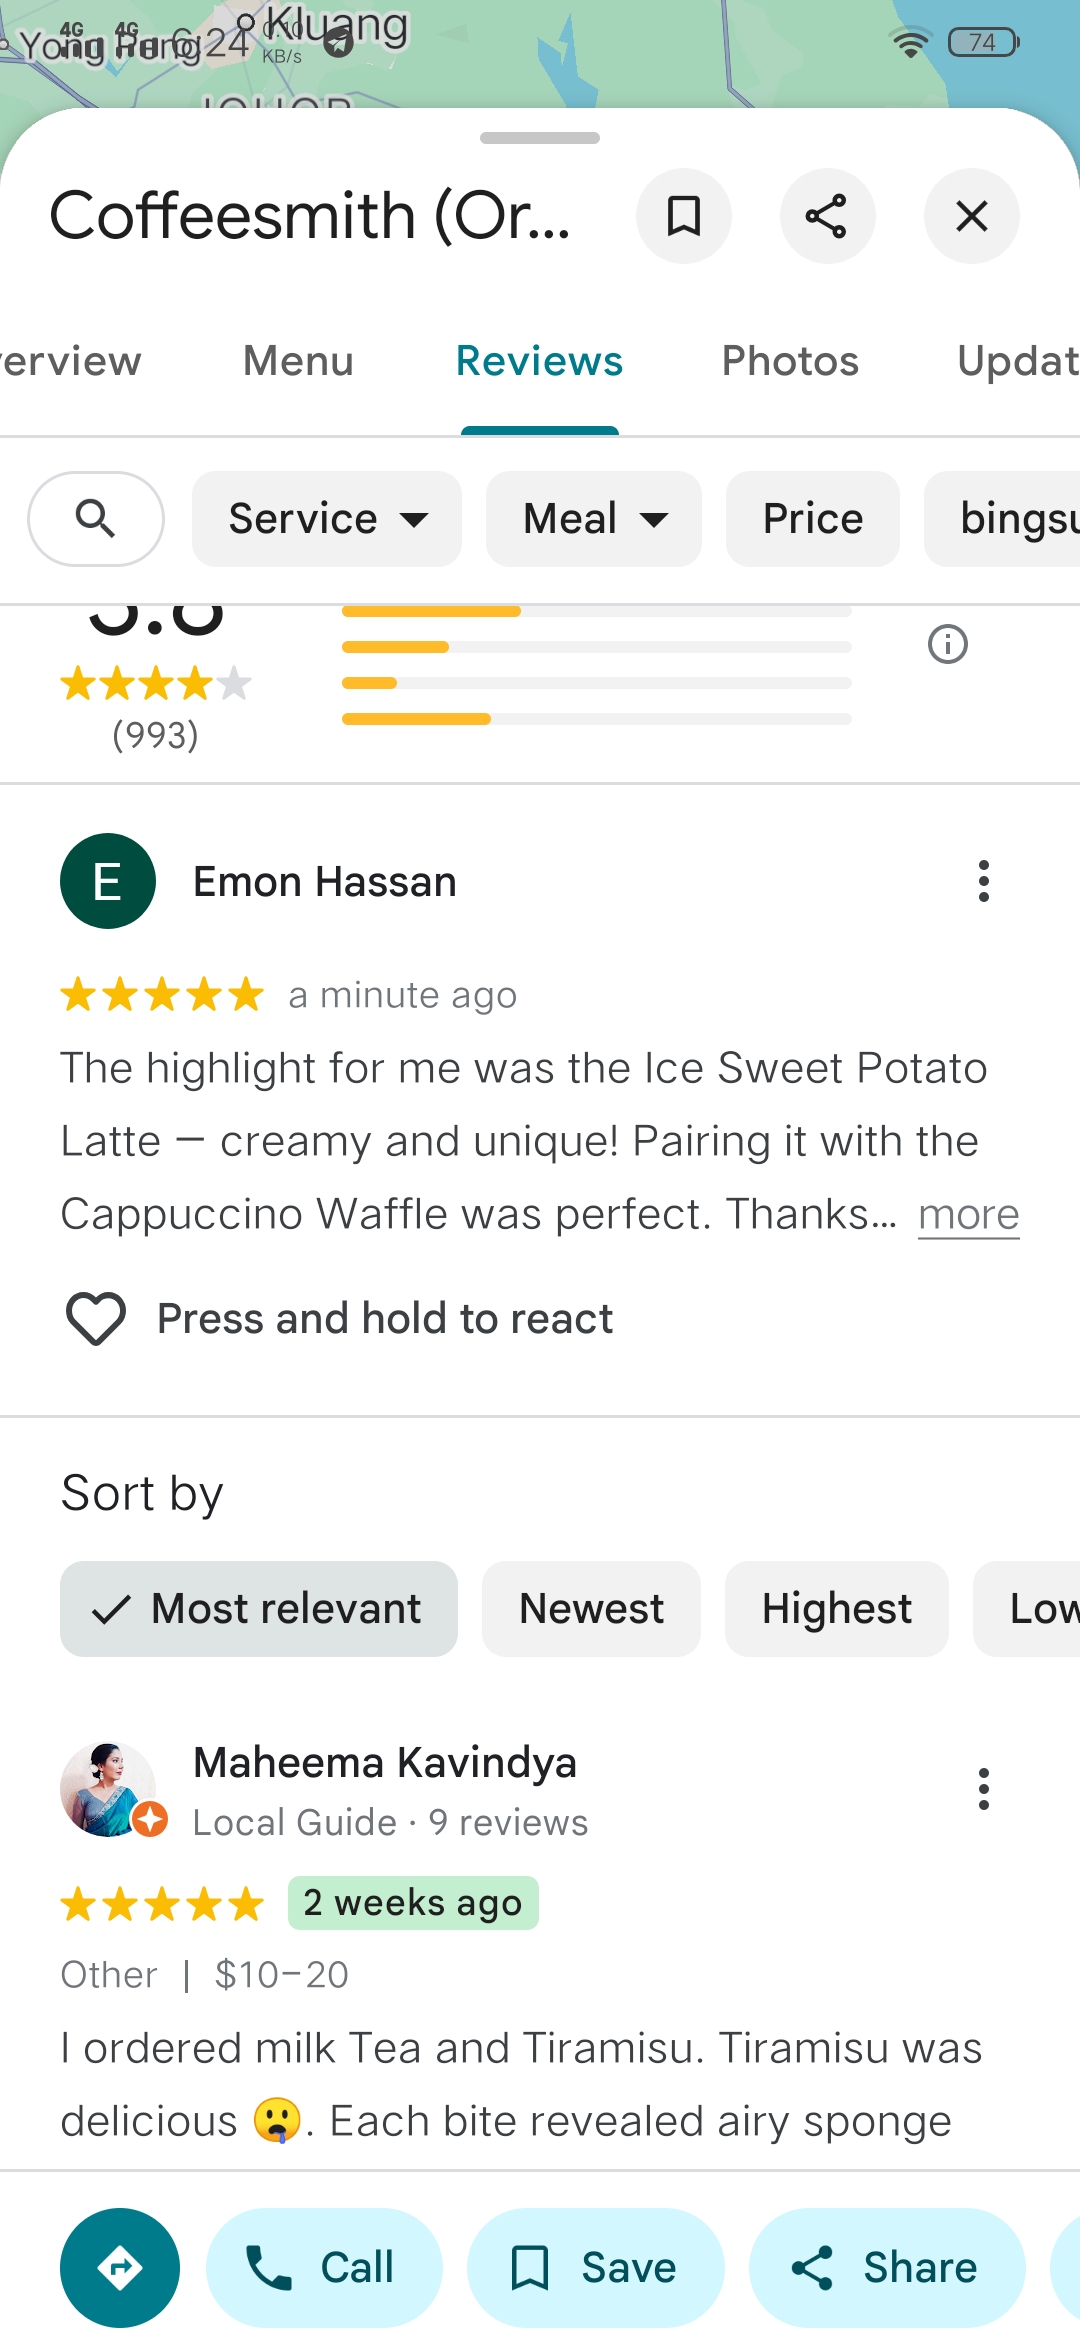Open the rating info icon
1080x2340 pixels.
pyautogui.click(x=947, y=644)
